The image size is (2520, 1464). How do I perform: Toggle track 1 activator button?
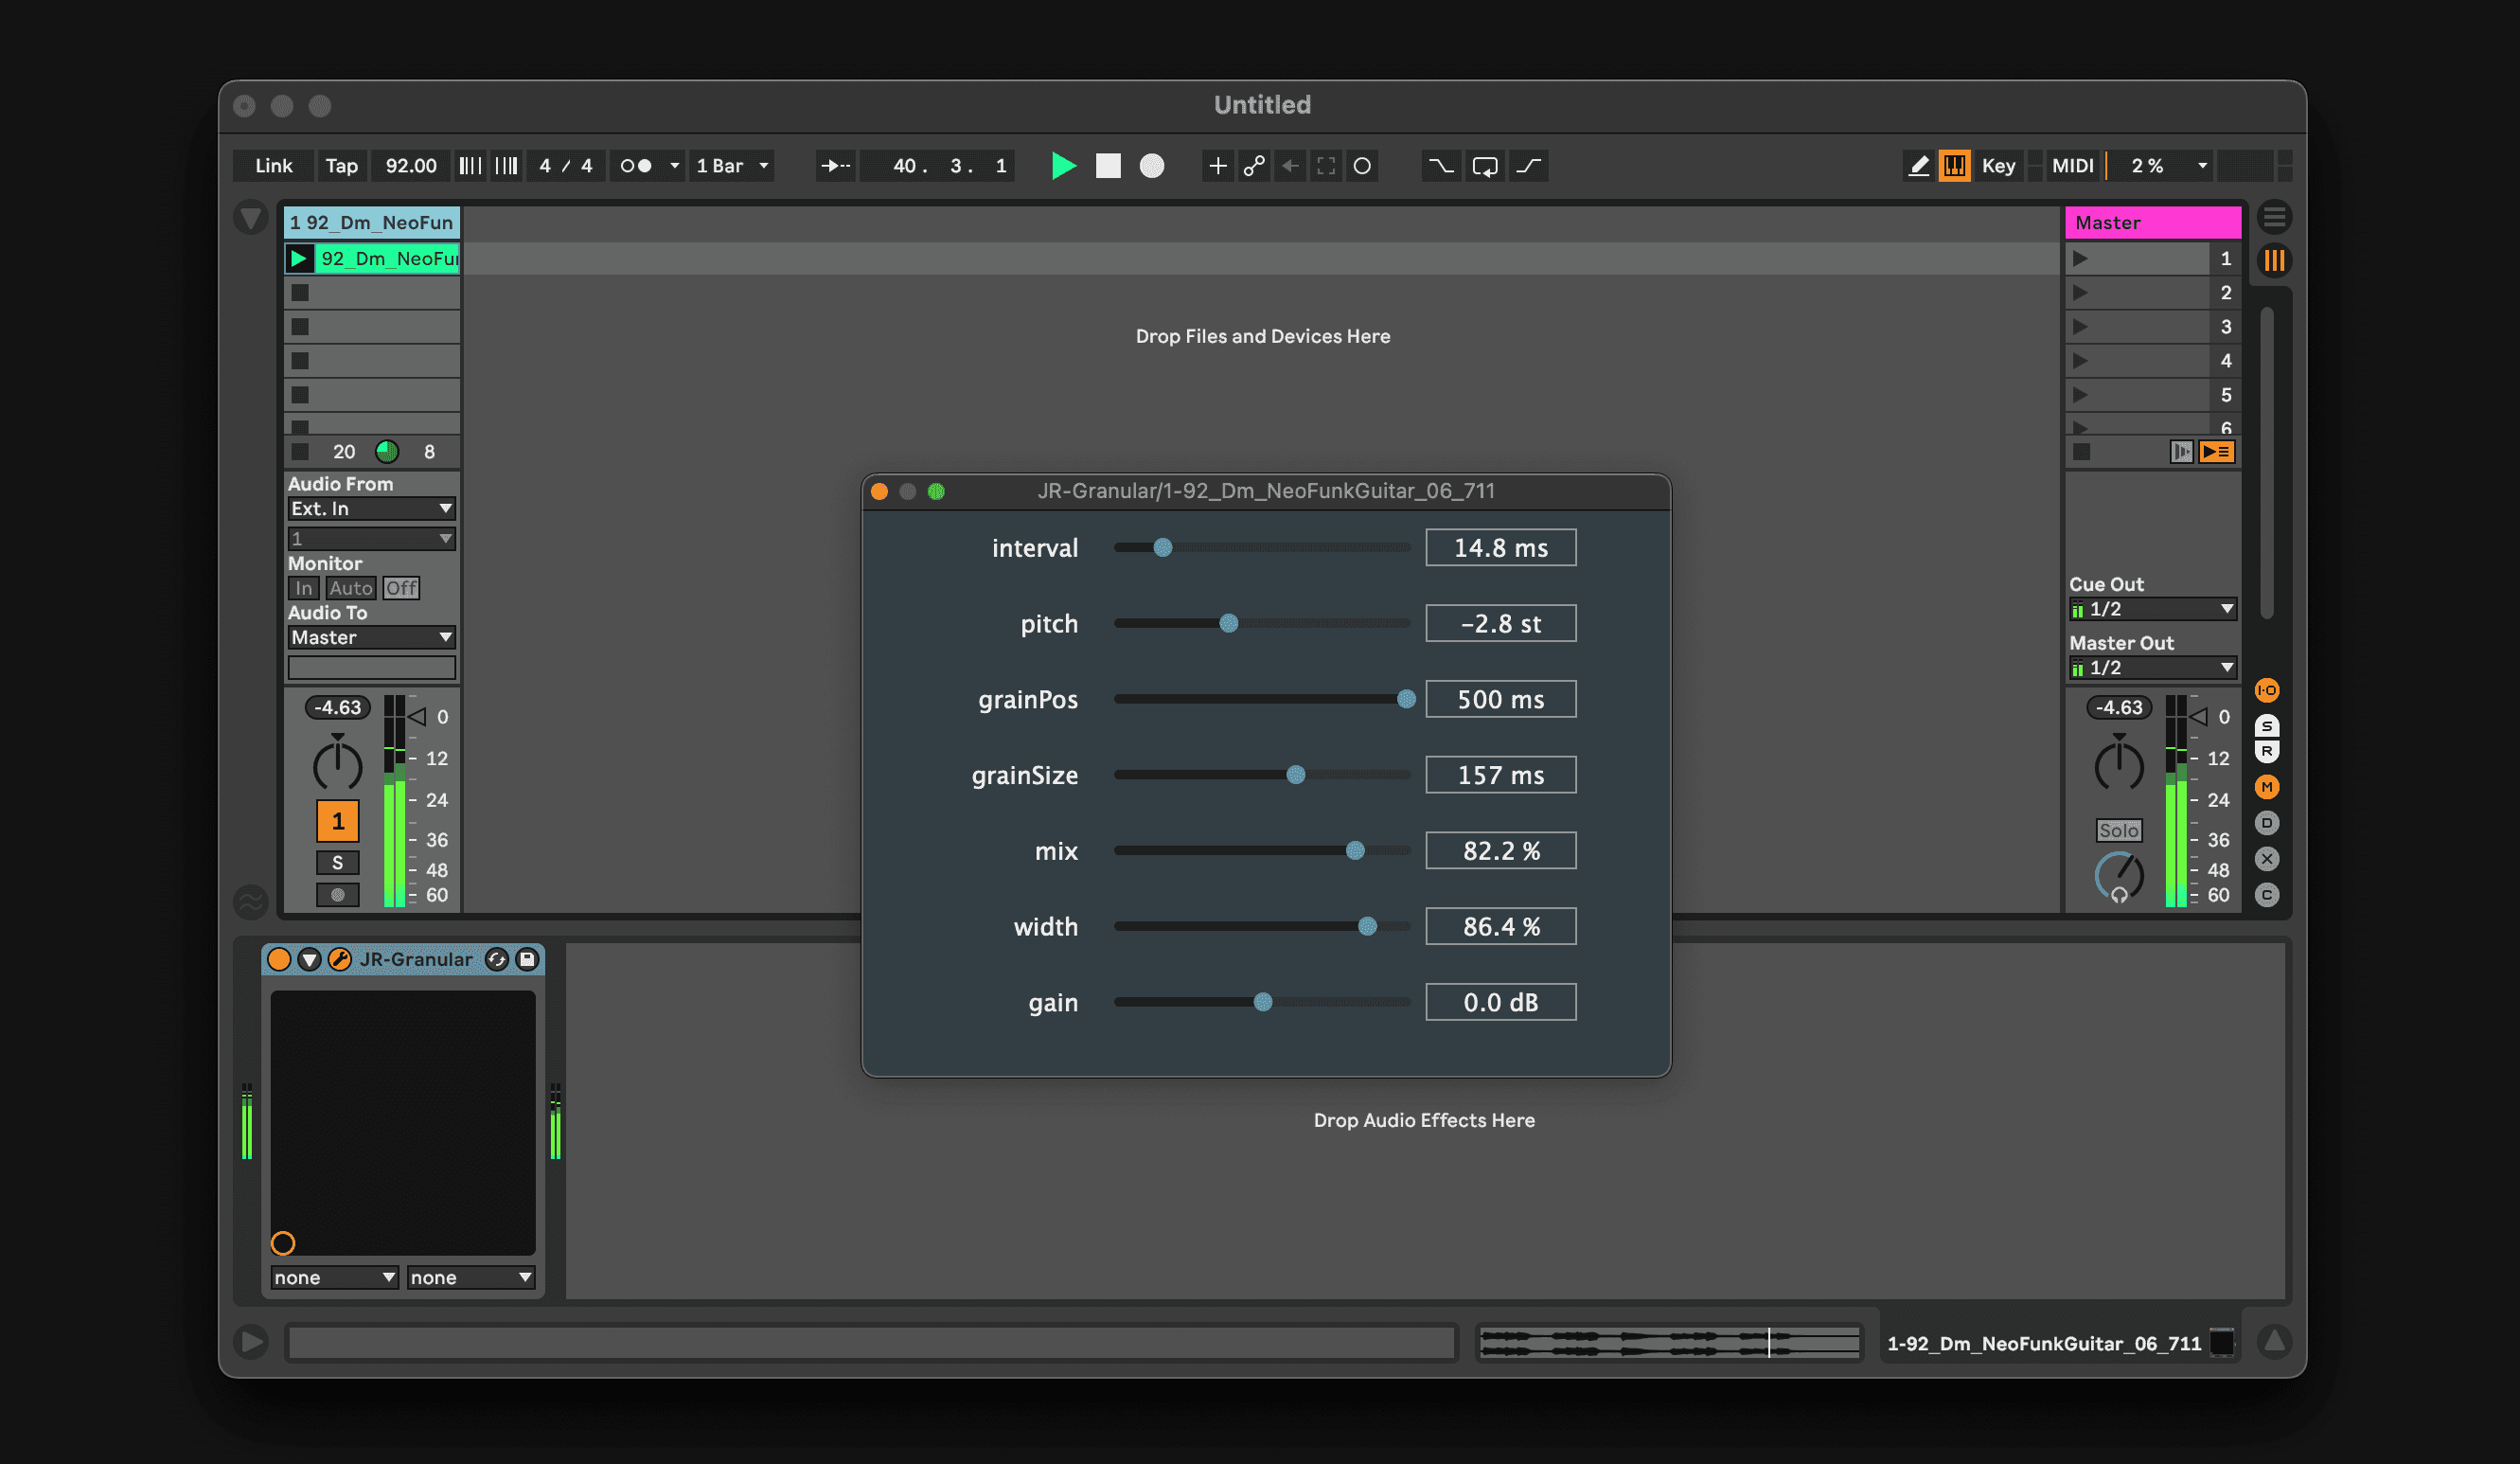337,821
